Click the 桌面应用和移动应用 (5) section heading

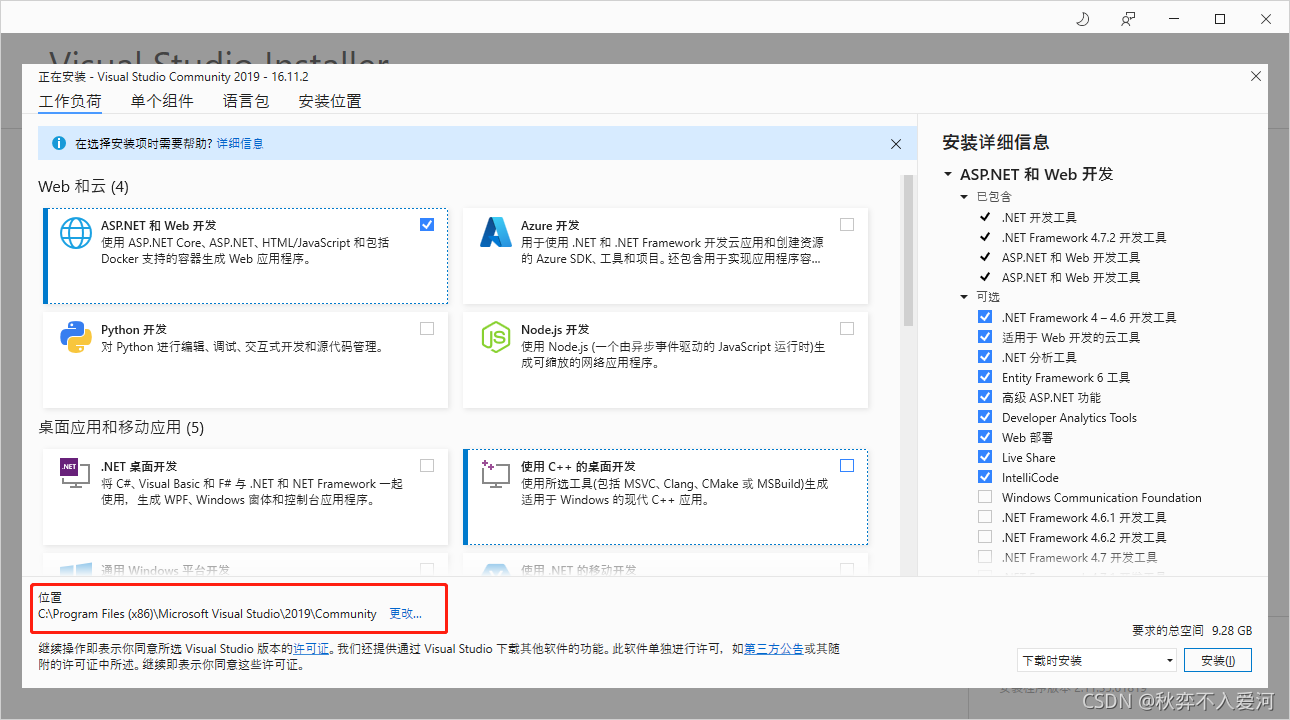pos(121,428)
